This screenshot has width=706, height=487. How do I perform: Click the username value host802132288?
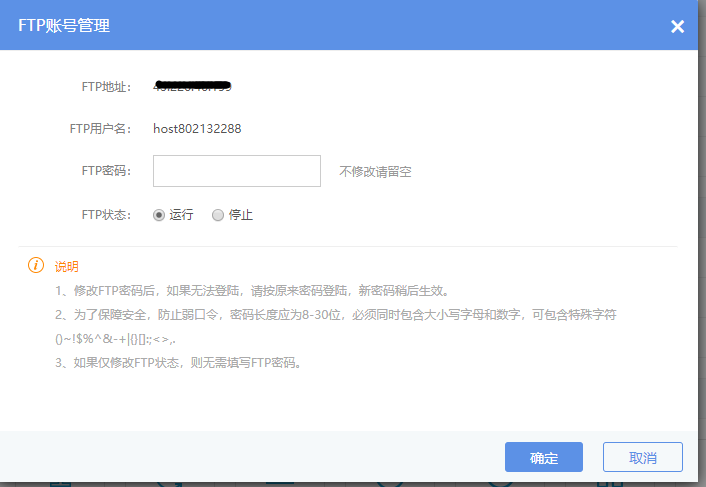pyautogui.click(x=197, y=129)
